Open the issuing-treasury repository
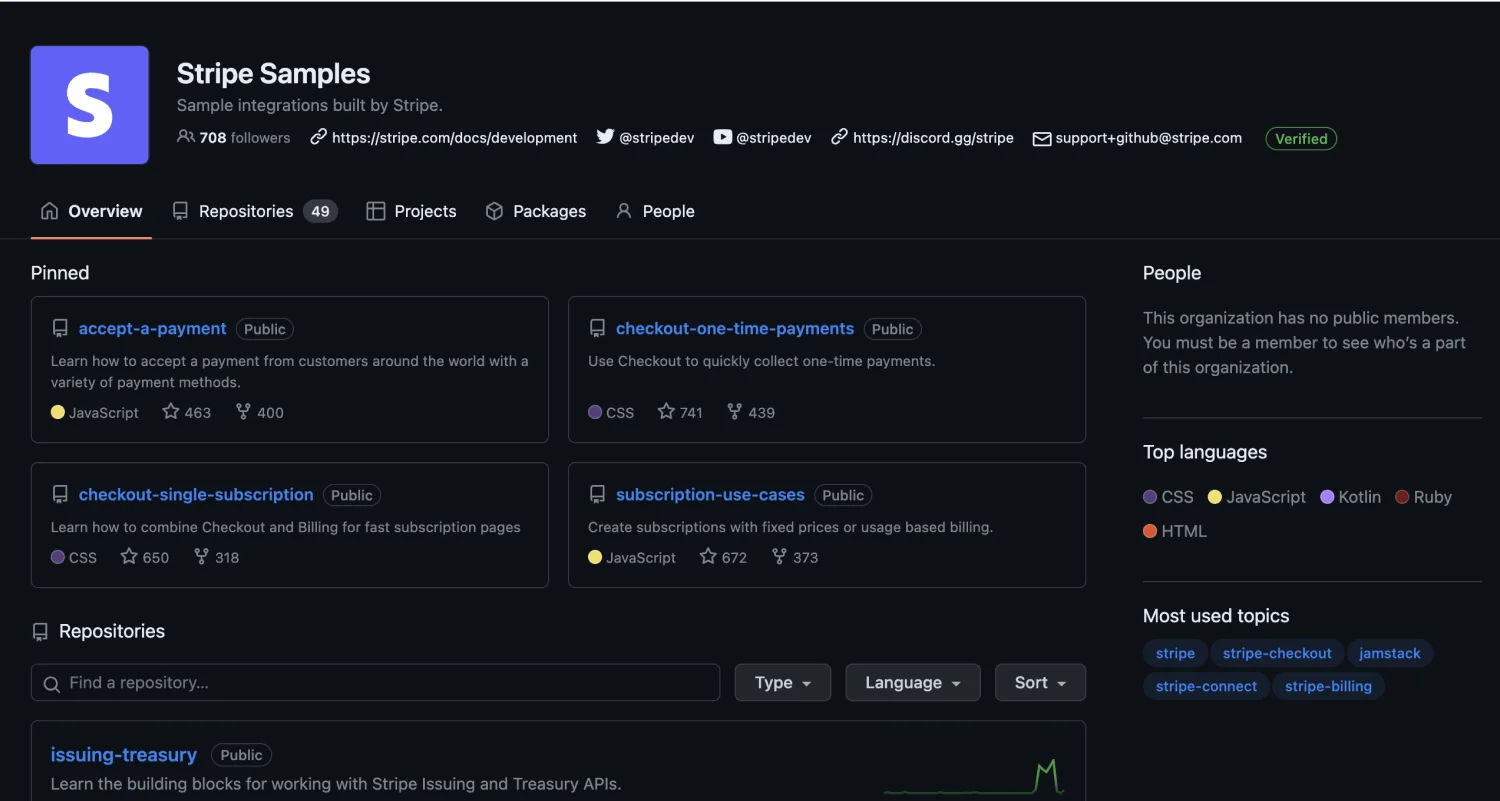 (x=124, y=755)
